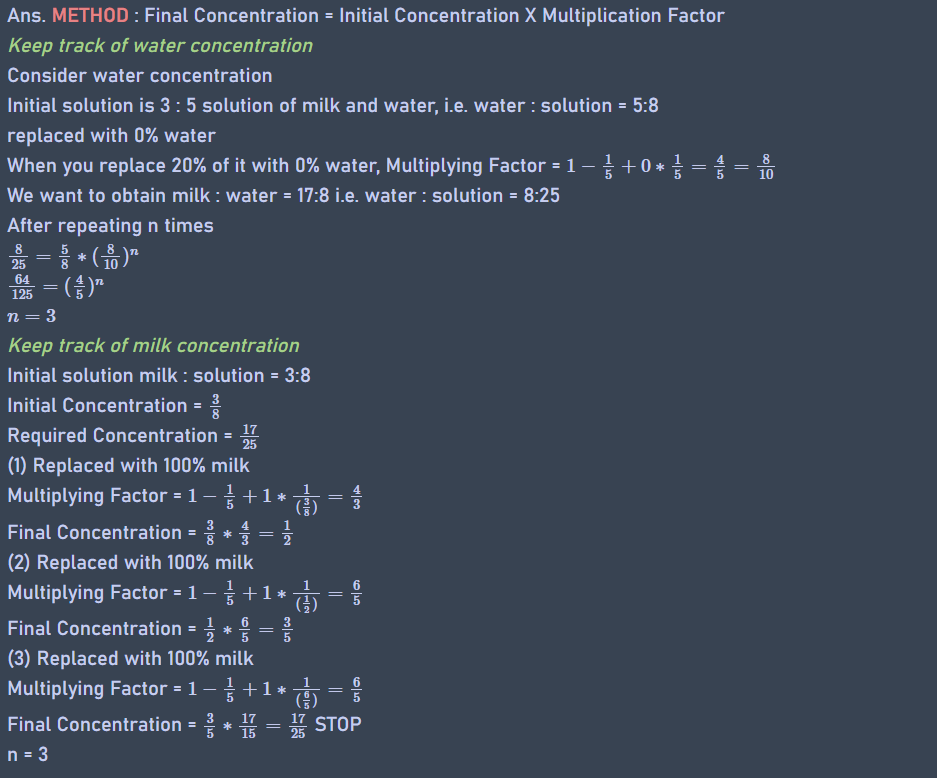Click the last "n = 3" line at the bottom
Screen dimensions: 937x778
point(27,754)
